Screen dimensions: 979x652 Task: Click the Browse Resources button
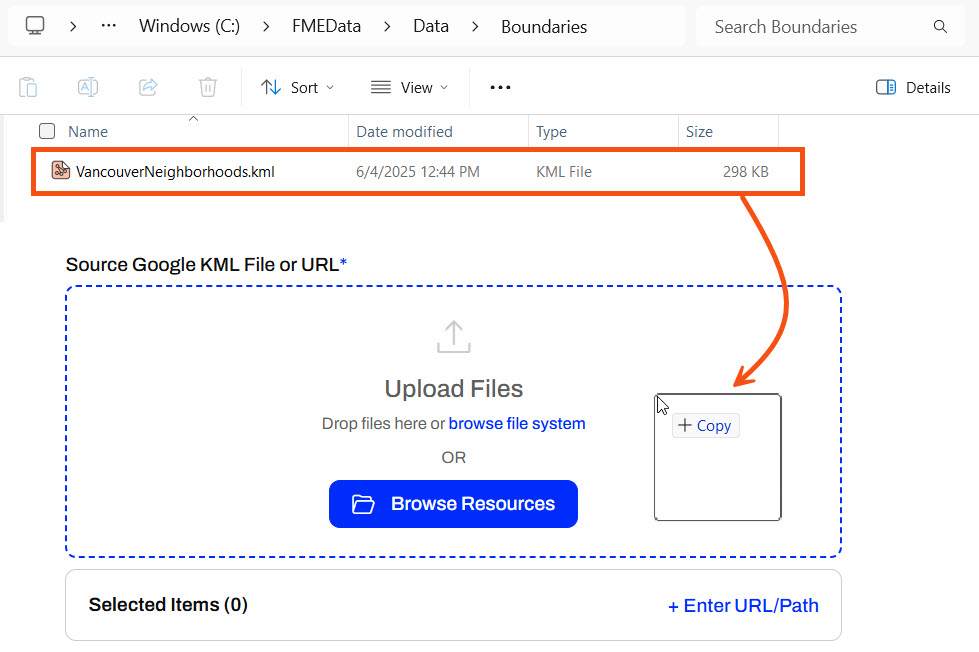453,504
